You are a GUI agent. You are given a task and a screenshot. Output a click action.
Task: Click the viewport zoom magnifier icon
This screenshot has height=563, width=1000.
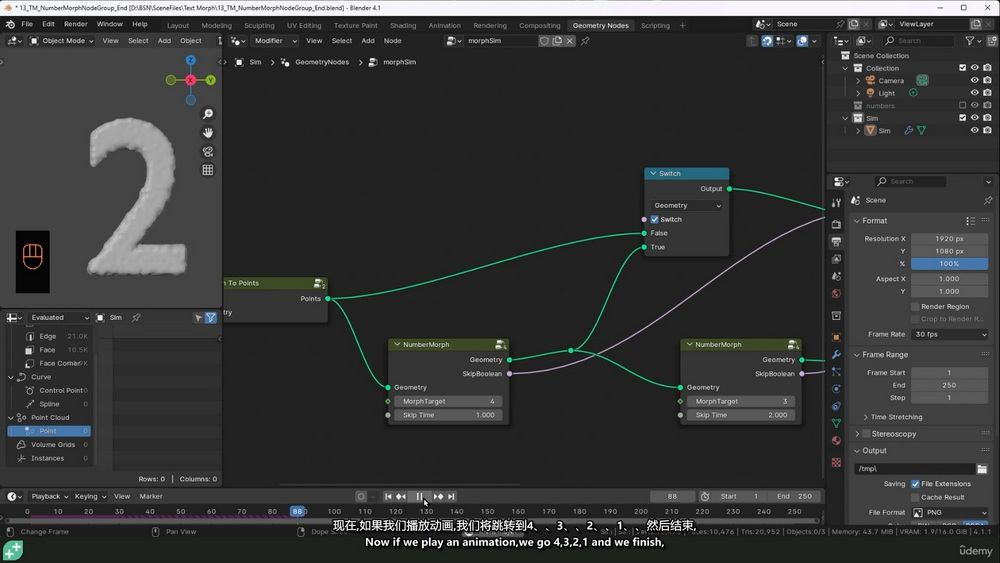tap(207, 114)
